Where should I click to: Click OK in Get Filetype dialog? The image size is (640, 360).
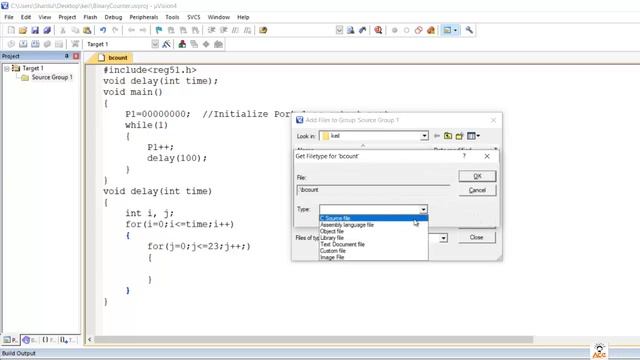tap(477, 176)
